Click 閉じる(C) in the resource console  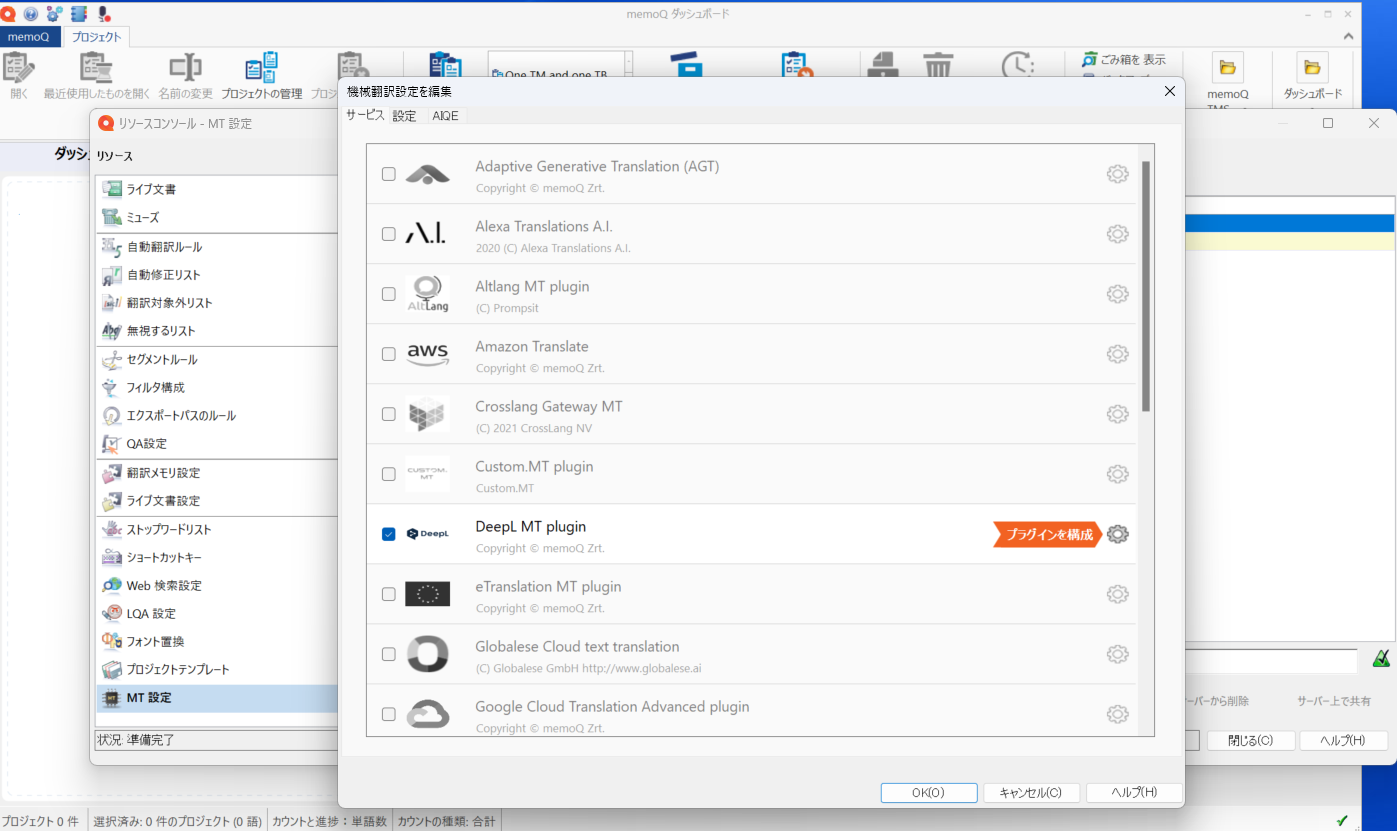(x=1250, y=741)
